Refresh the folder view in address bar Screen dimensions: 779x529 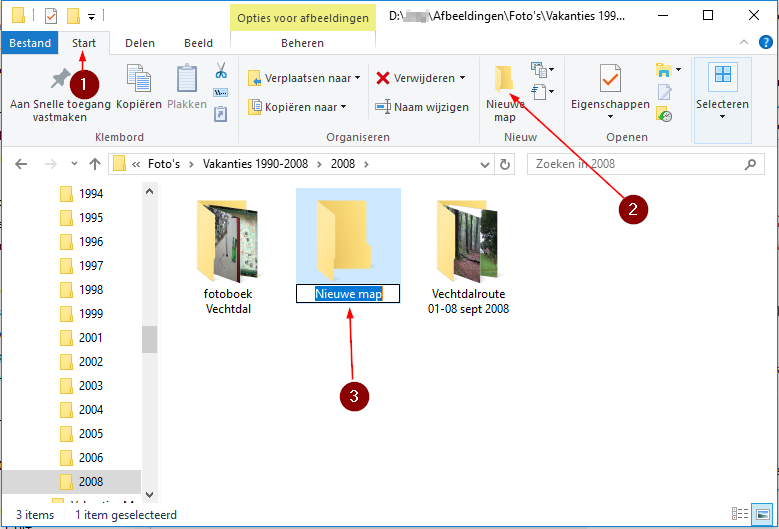505,164
